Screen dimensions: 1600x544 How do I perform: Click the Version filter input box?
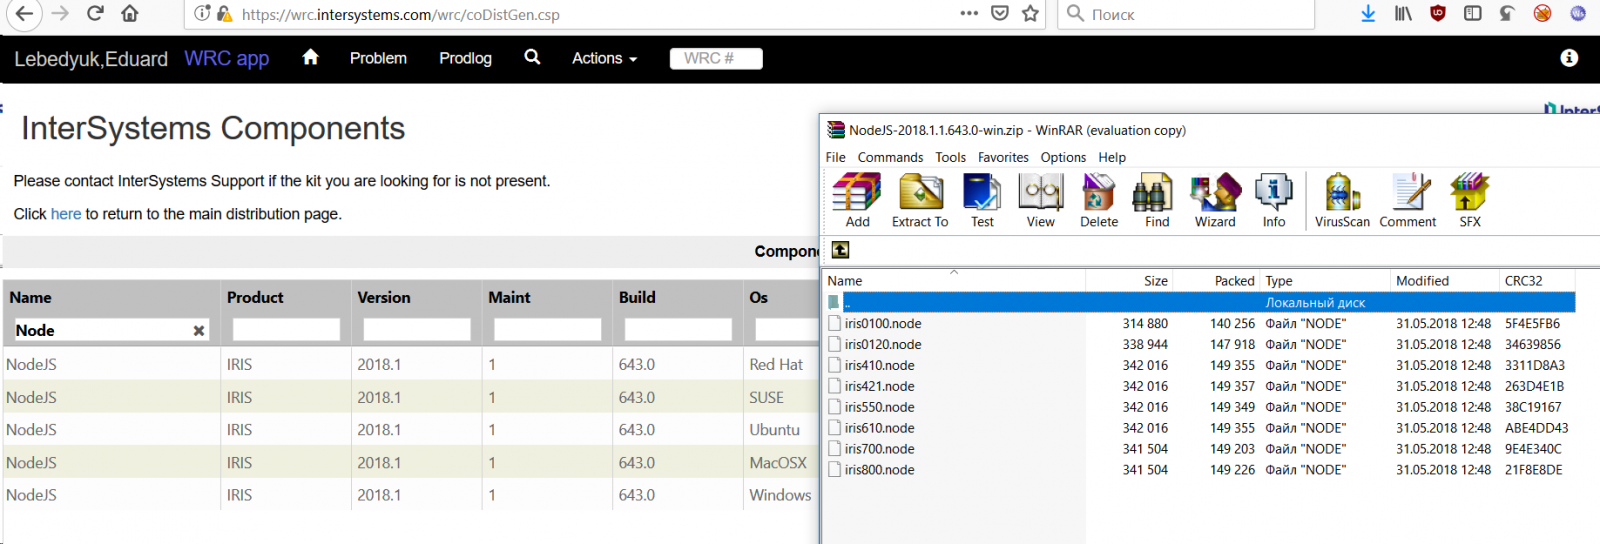tap(417, 330)
